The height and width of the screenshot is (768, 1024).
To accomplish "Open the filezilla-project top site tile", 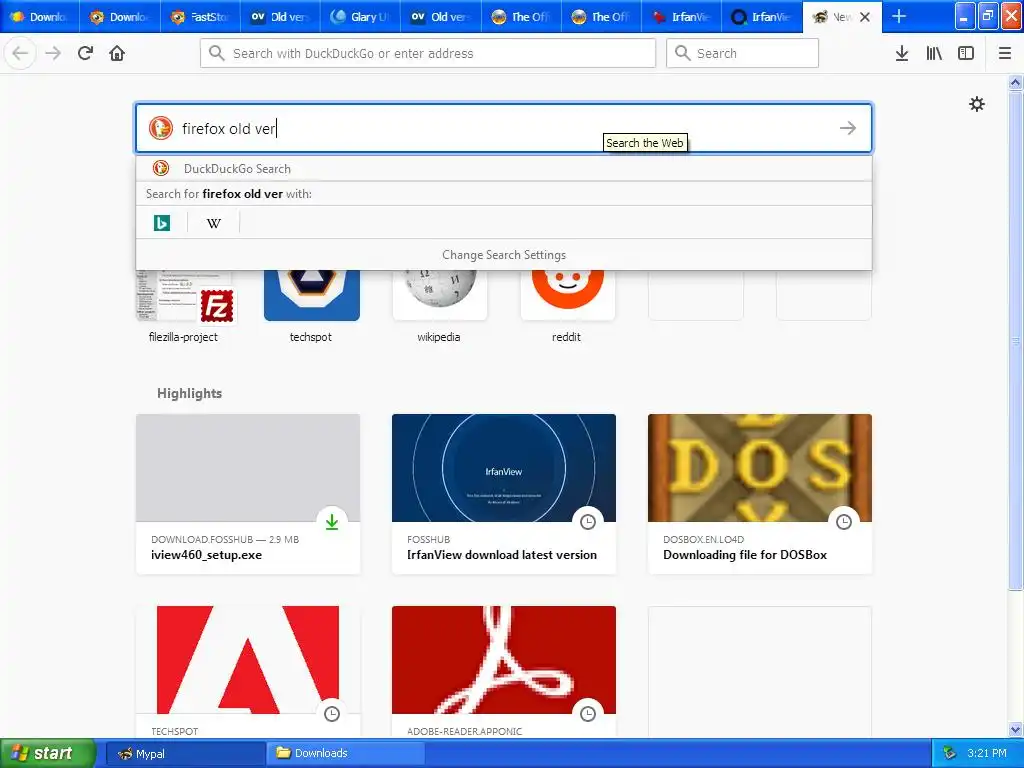I will click(184, 307).
